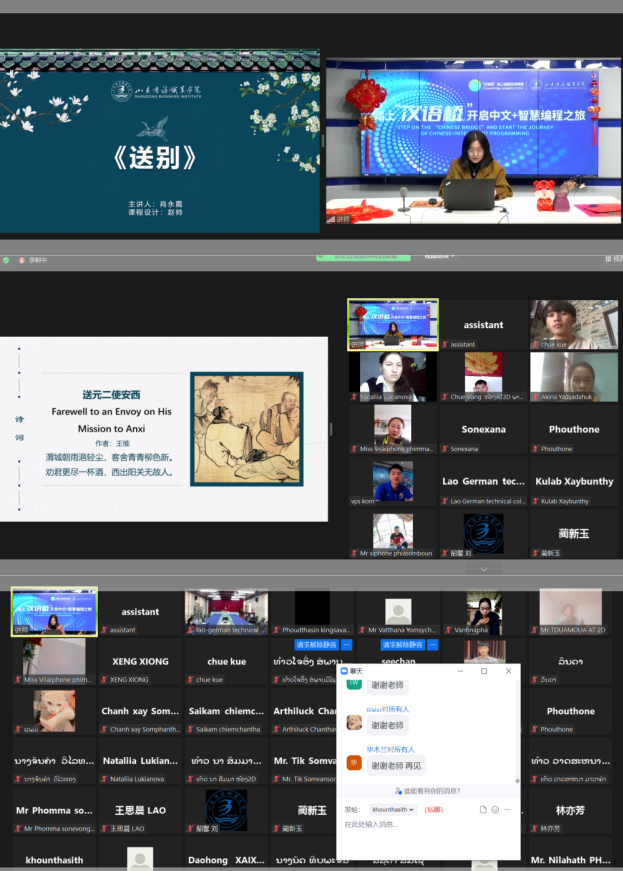This screenshot has width=623, height=871.
Task: Click the file attachment icon in chat
Action: click(x=483, y=809)
